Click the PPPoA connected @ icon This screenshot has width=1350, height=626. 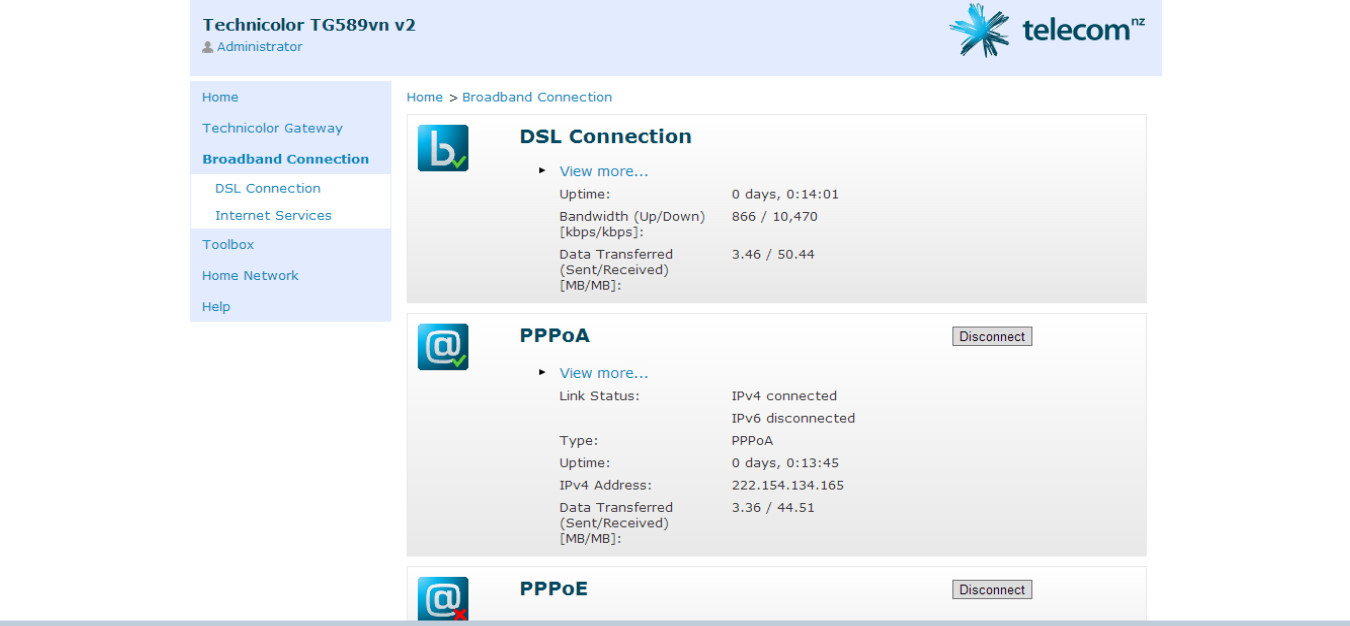[x=442, y=347]
